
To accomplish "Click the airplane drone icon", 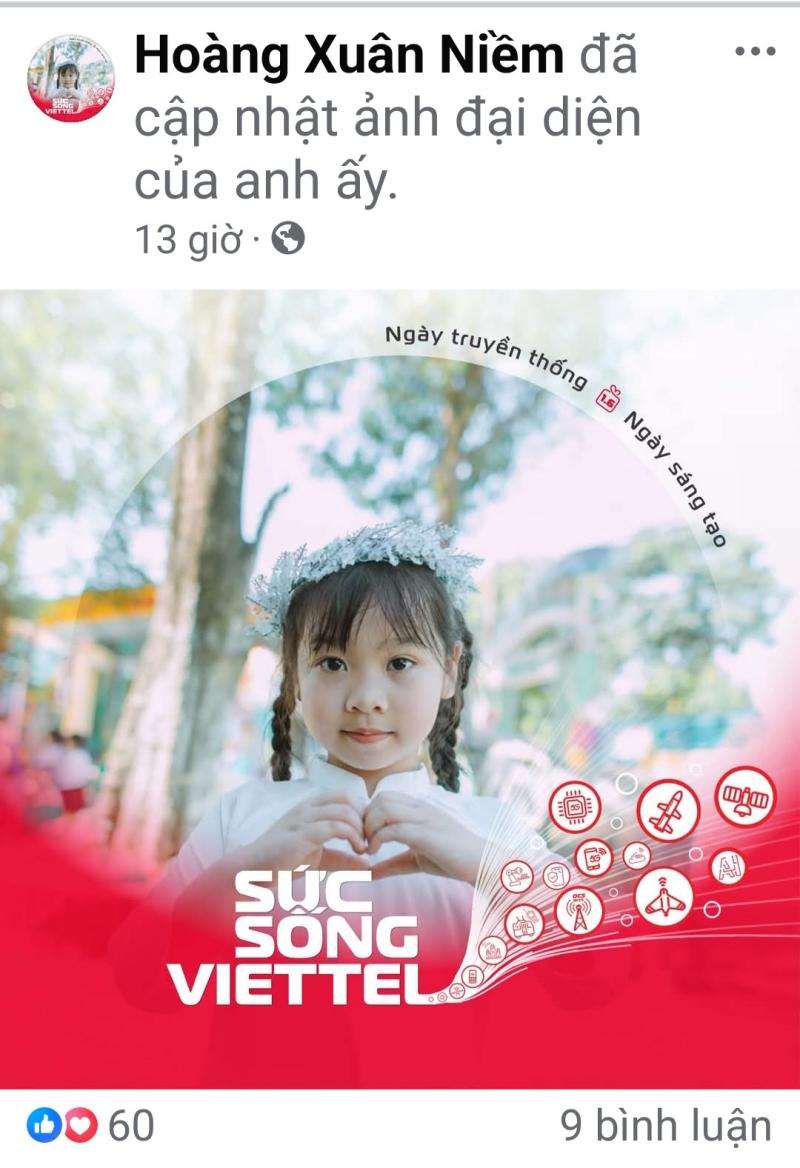I will point(664,897).
